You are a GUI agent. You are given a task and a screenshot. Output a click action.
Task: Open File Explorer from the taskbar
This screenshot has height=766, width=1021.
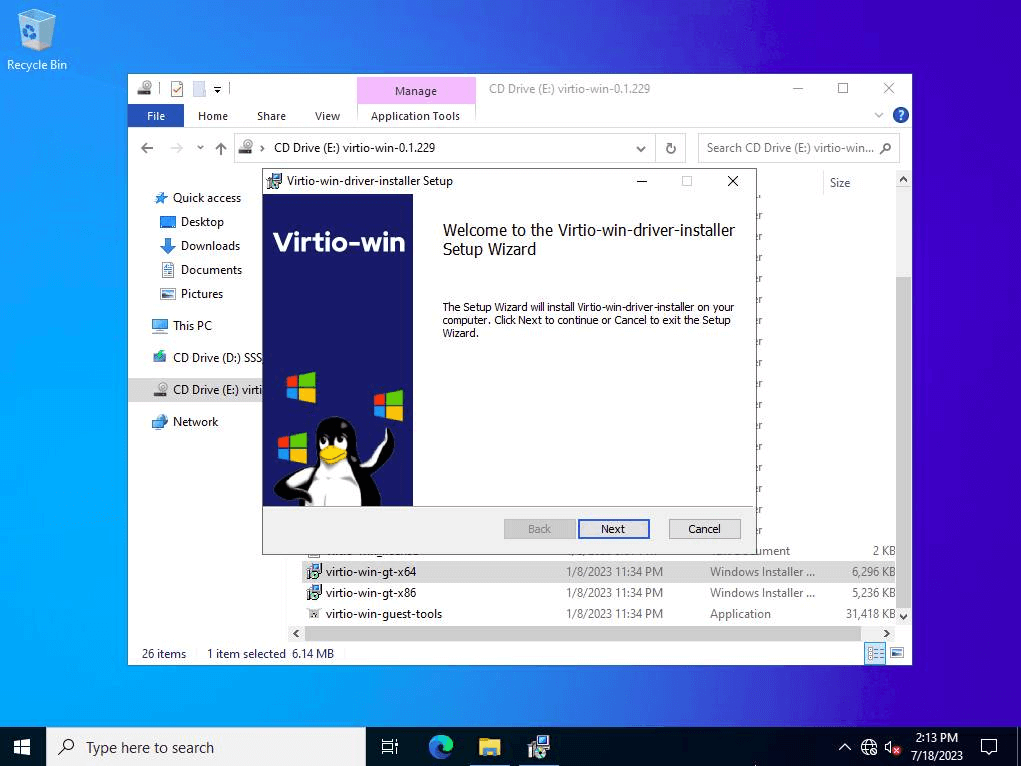(489, 746)
